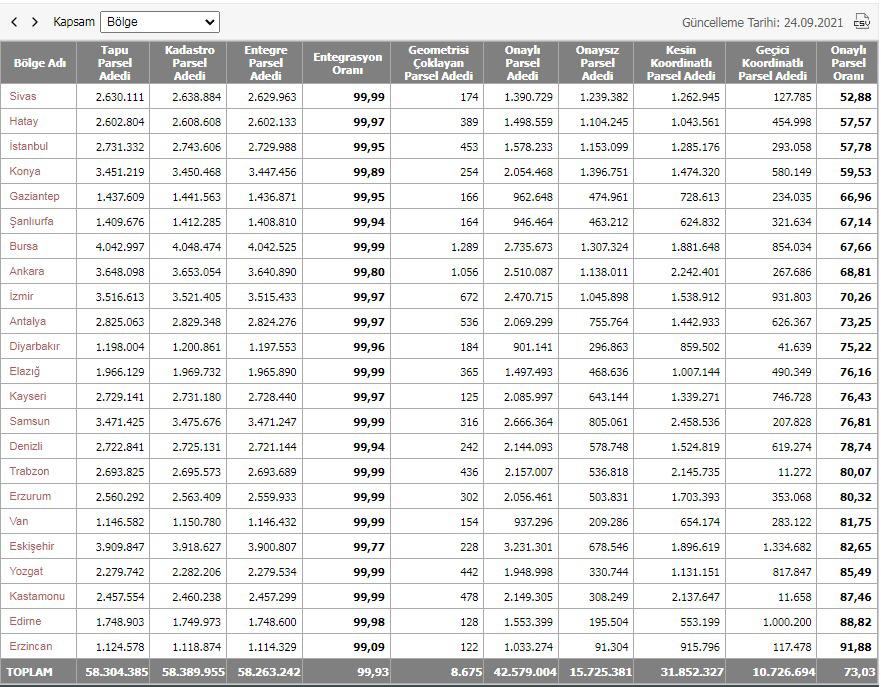Open the Konya region link
Image resolution: width=881 pixels, height=687 pixels.
[25, 171]
